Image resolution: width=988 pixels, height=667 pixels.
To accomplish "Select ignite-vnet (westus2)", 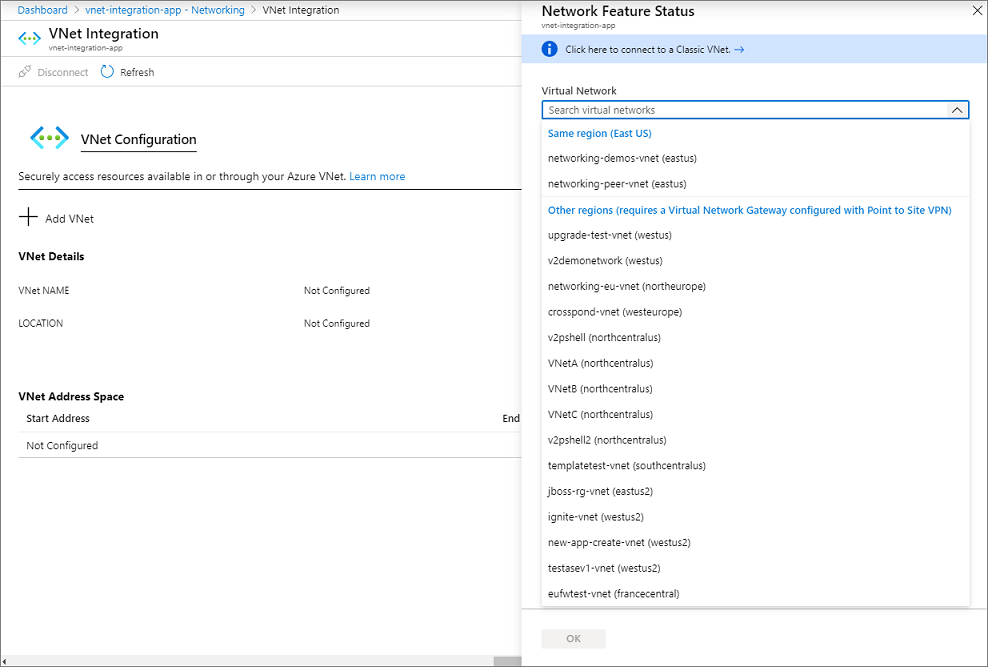I will click(755, 517).
